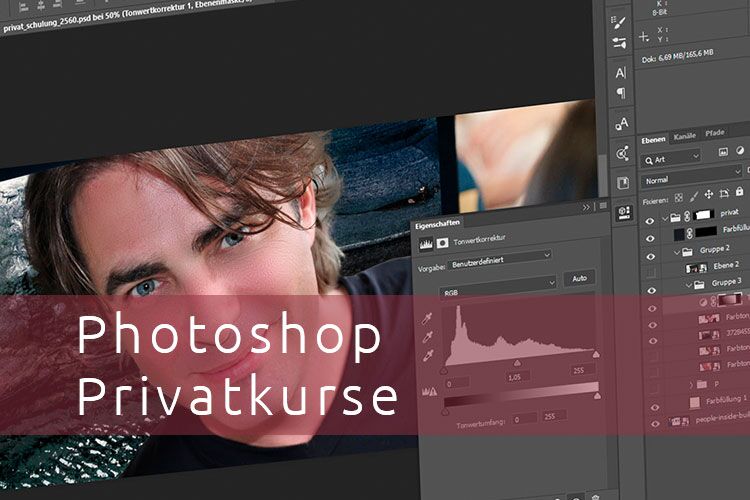Click the black input level slider handle
Image resolution: width=750 pixels, height=500 pixels.
(444, 371)
